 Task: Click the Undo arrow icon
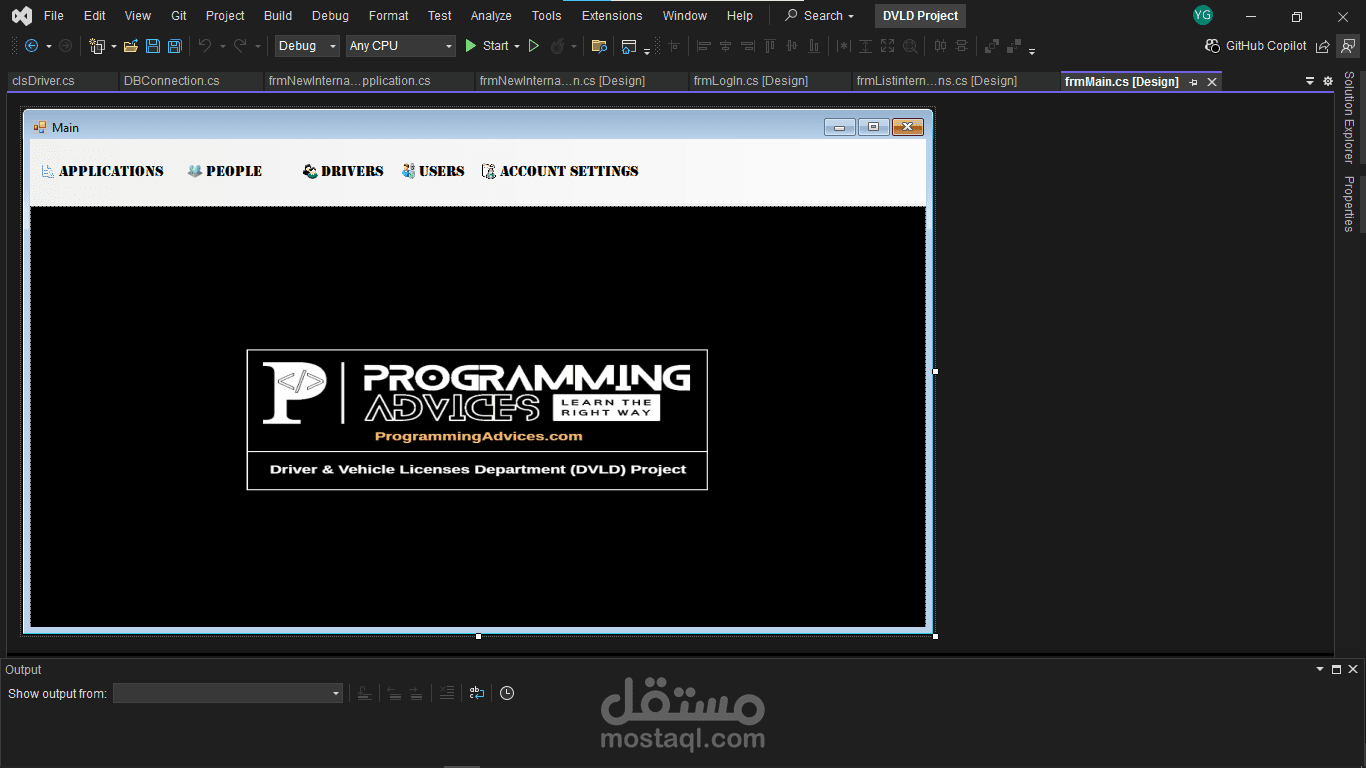click(x=204, y=46)
